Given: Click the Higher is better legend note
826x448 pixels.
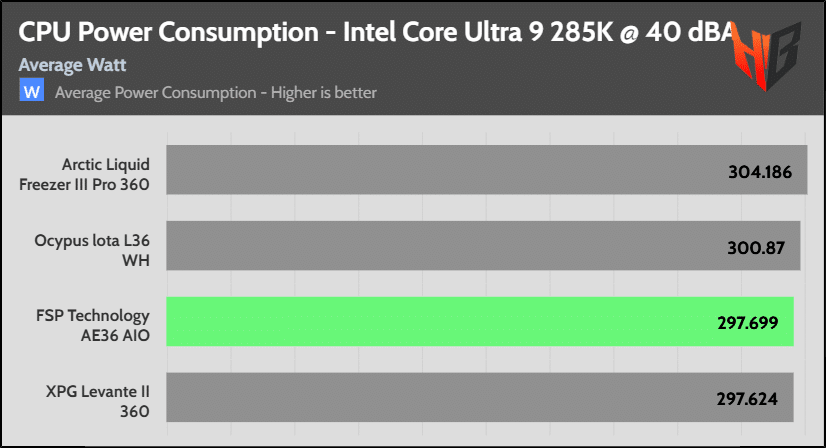Looking at the screenshot, I should coord(323,93).
